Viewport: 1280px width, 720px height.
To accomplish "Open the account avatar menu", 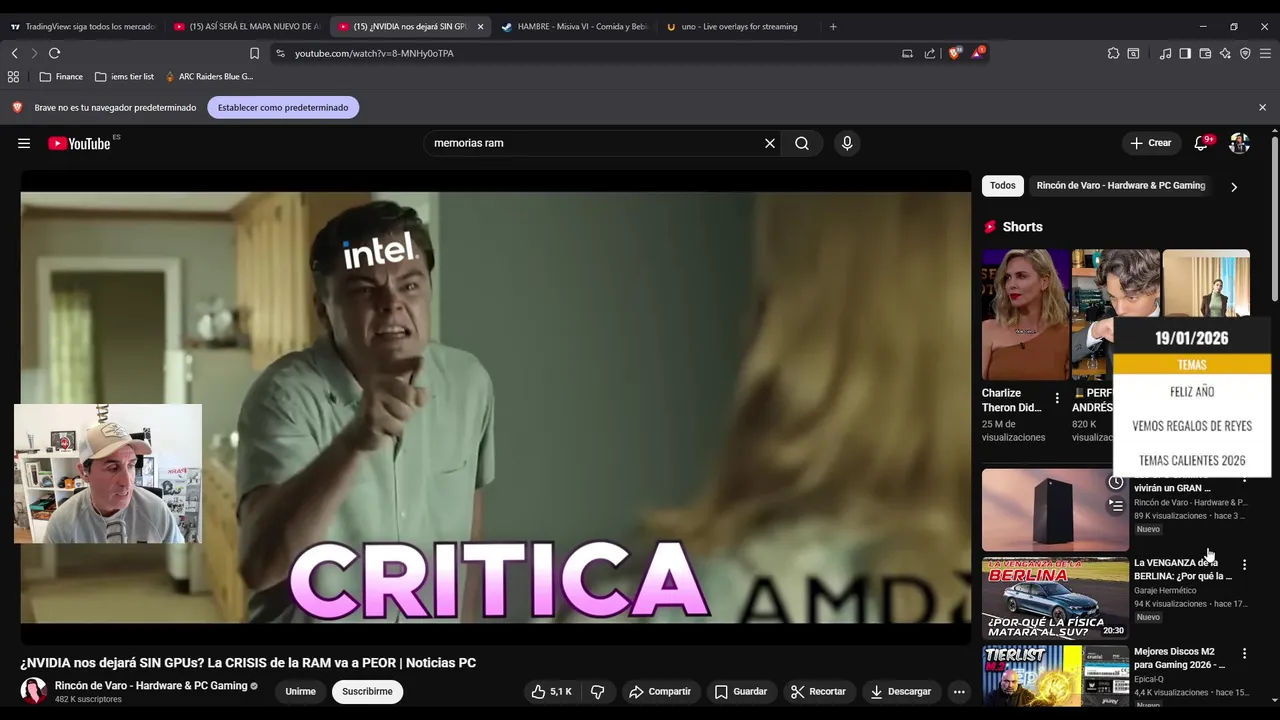I will [x=1239, y=143].
